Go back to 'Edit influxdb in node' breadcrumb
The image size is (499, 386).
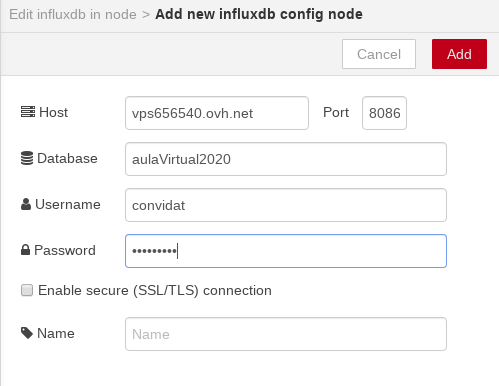(73, 14)
